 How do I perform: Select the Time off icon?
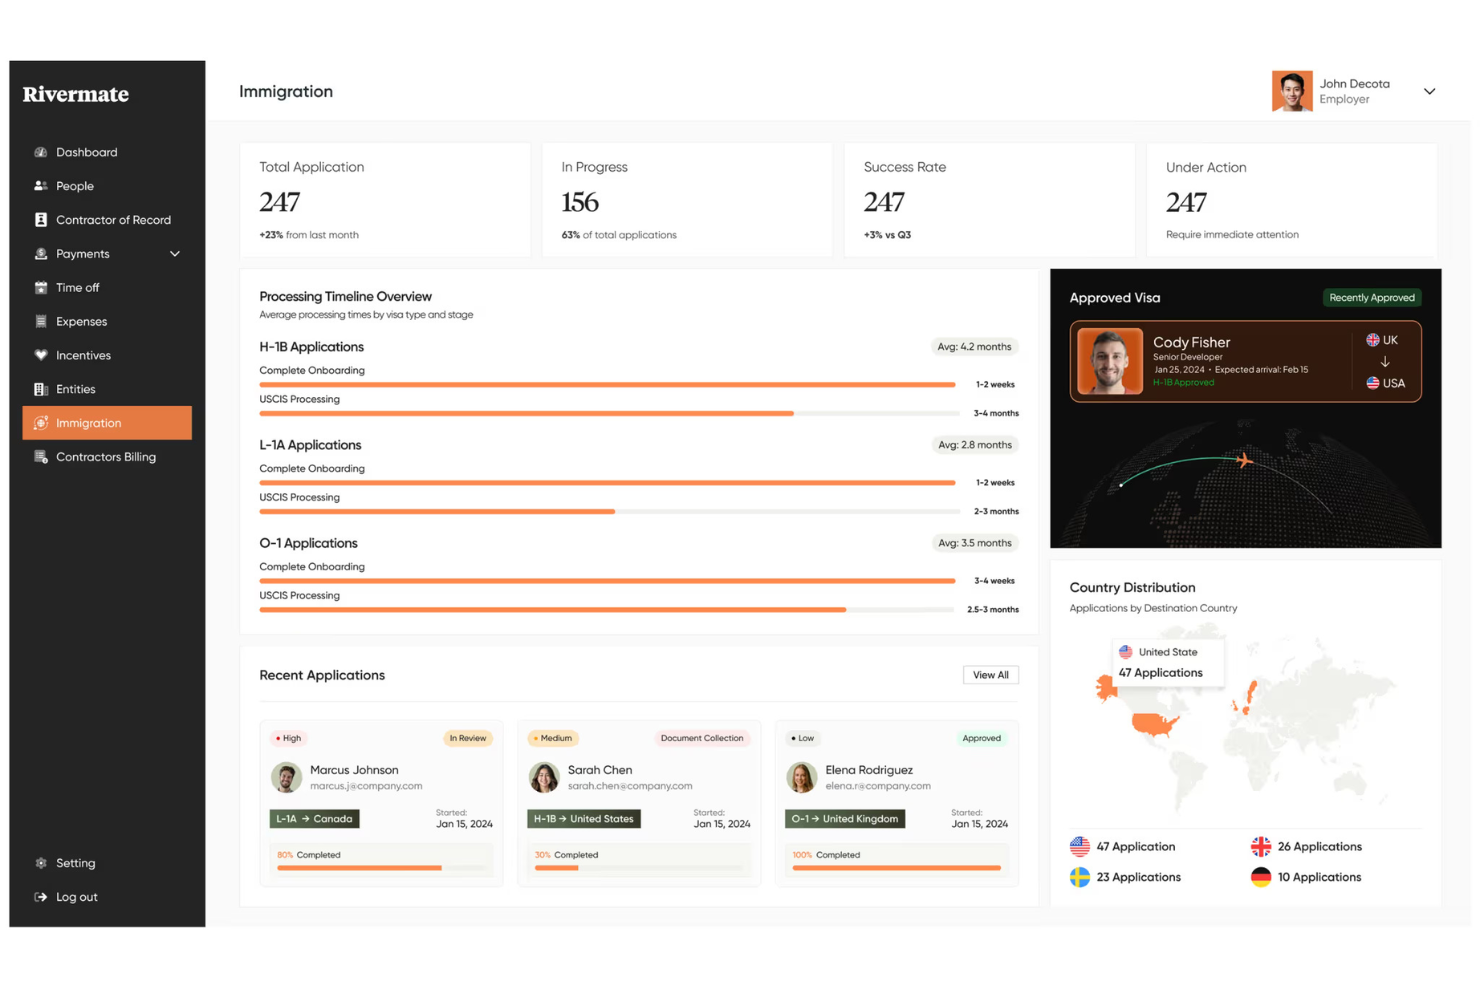pyautogui.click(x=41, y=287)
